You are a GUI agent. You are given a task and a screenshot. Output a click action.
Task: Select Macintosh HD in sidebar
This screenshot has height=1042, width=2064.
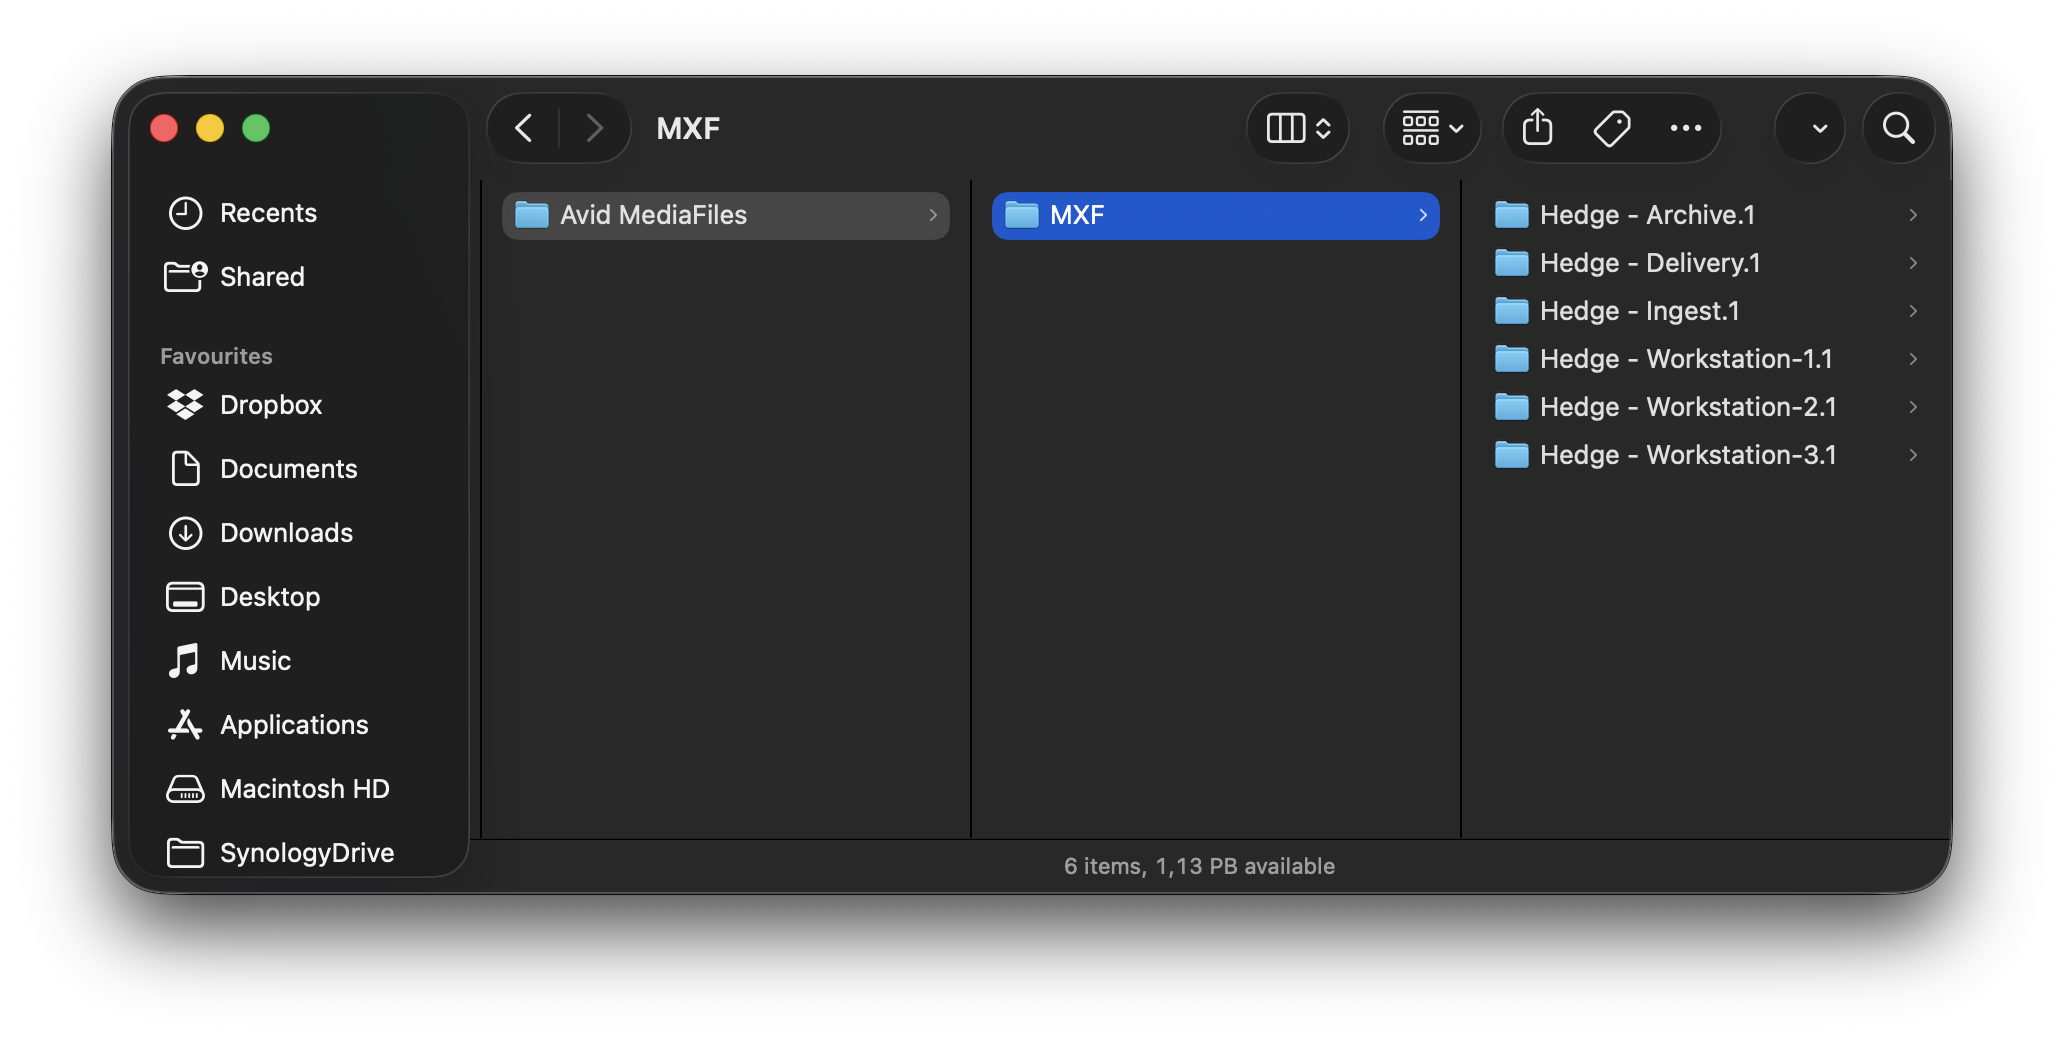tap(304, 789)
